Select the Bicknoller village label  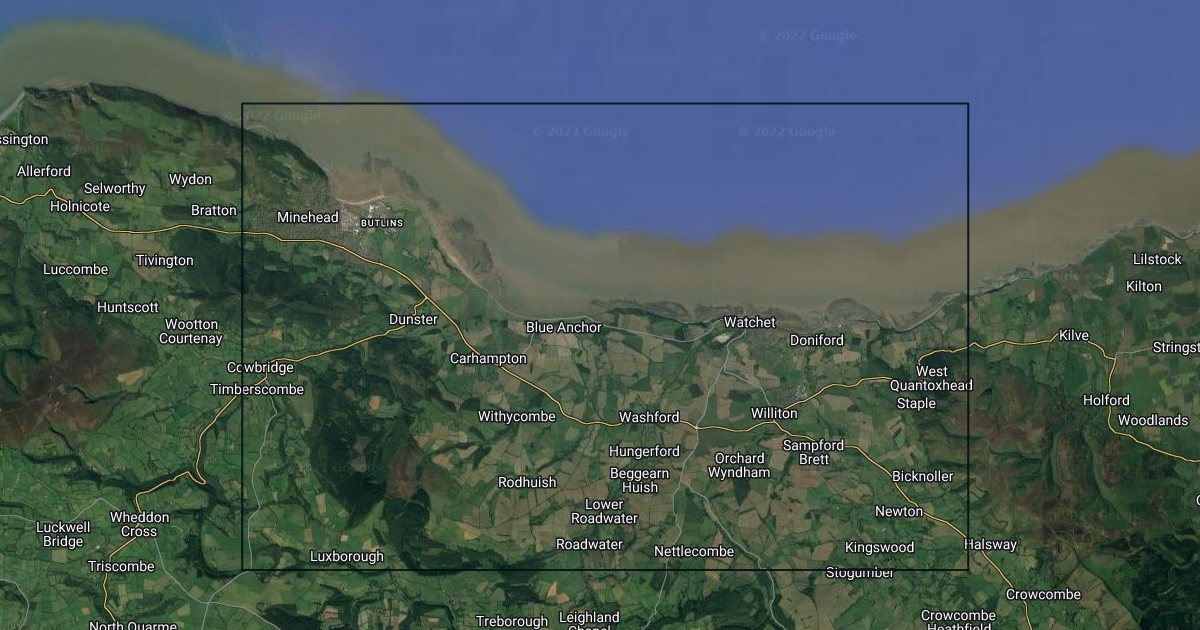(922, 476)
